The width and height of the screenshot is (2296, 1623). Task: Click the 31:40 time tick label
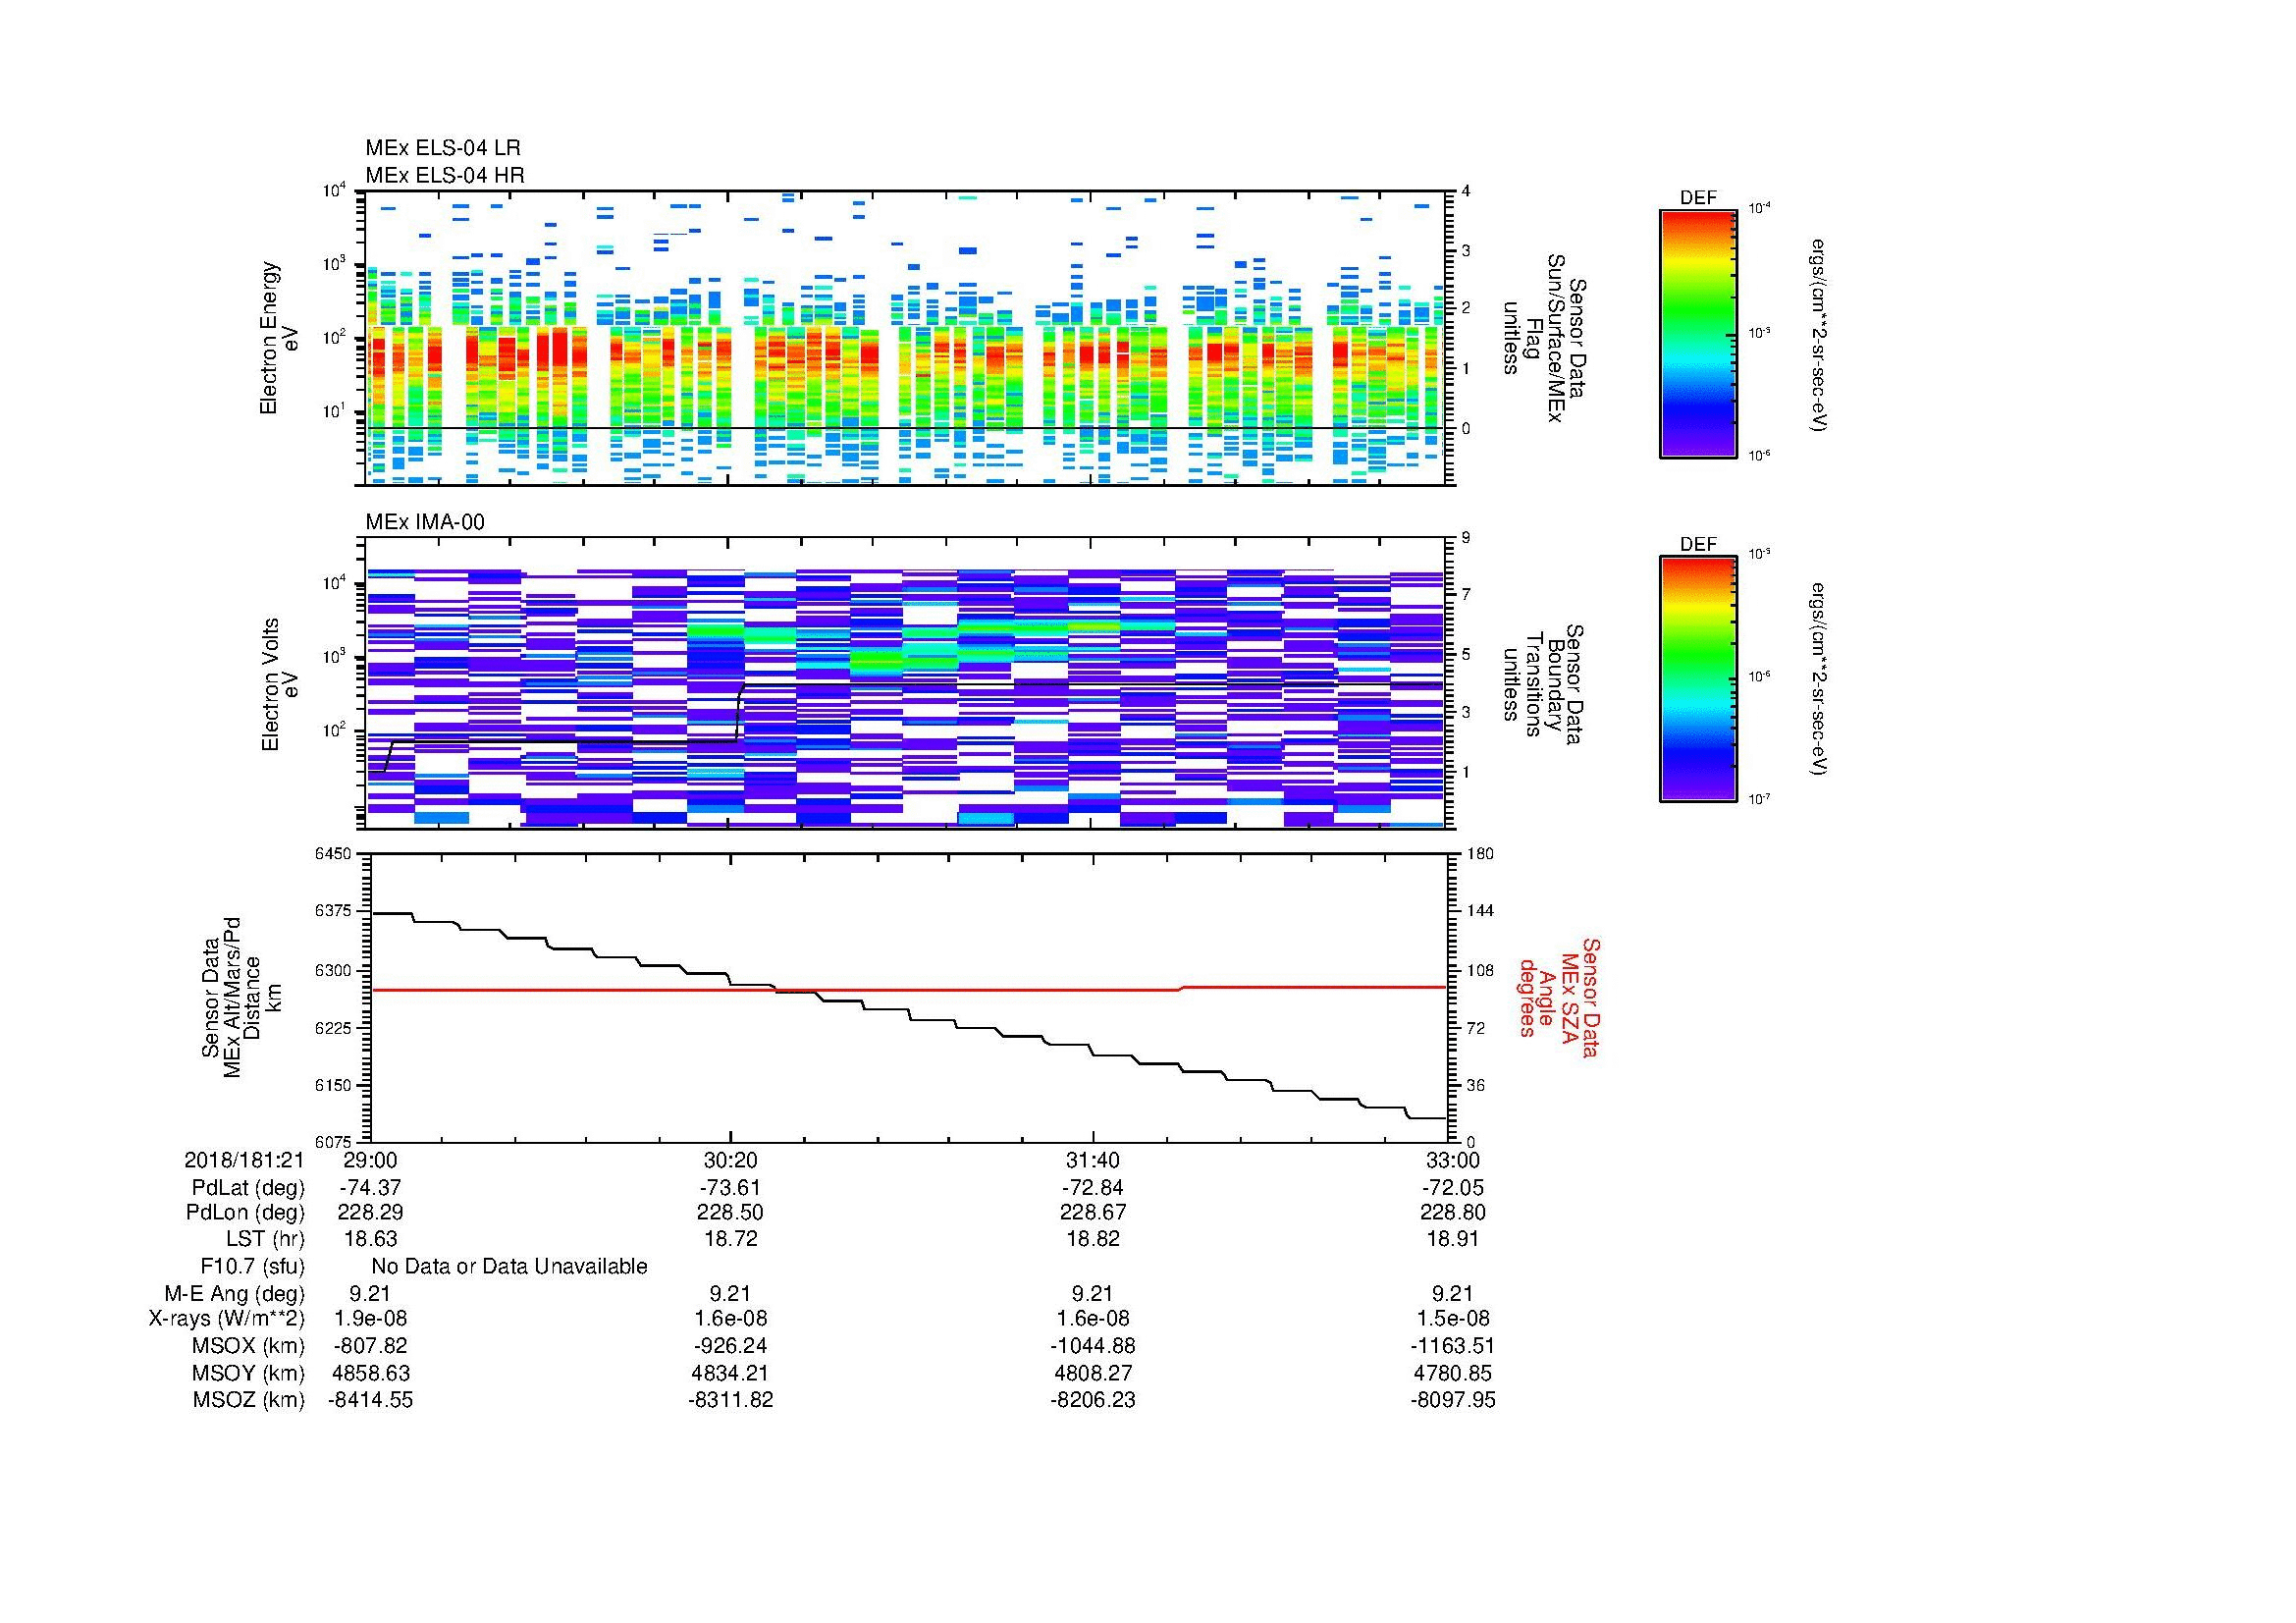tap(1092, 1161)
